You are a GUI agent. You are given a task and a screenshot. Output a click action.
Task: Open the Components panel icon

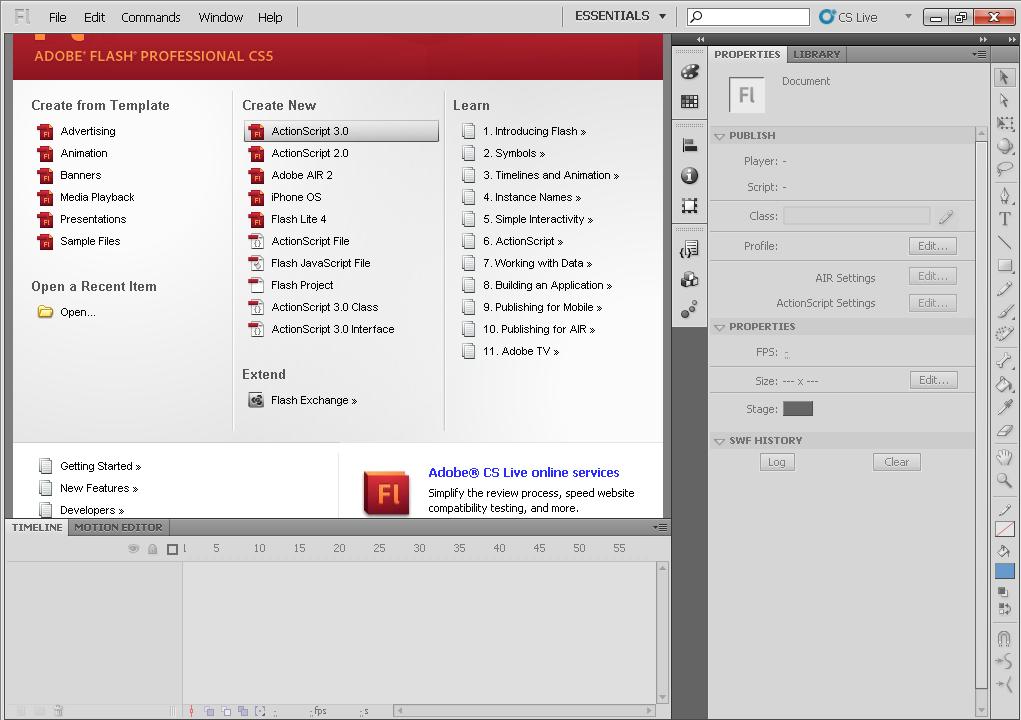690,279
